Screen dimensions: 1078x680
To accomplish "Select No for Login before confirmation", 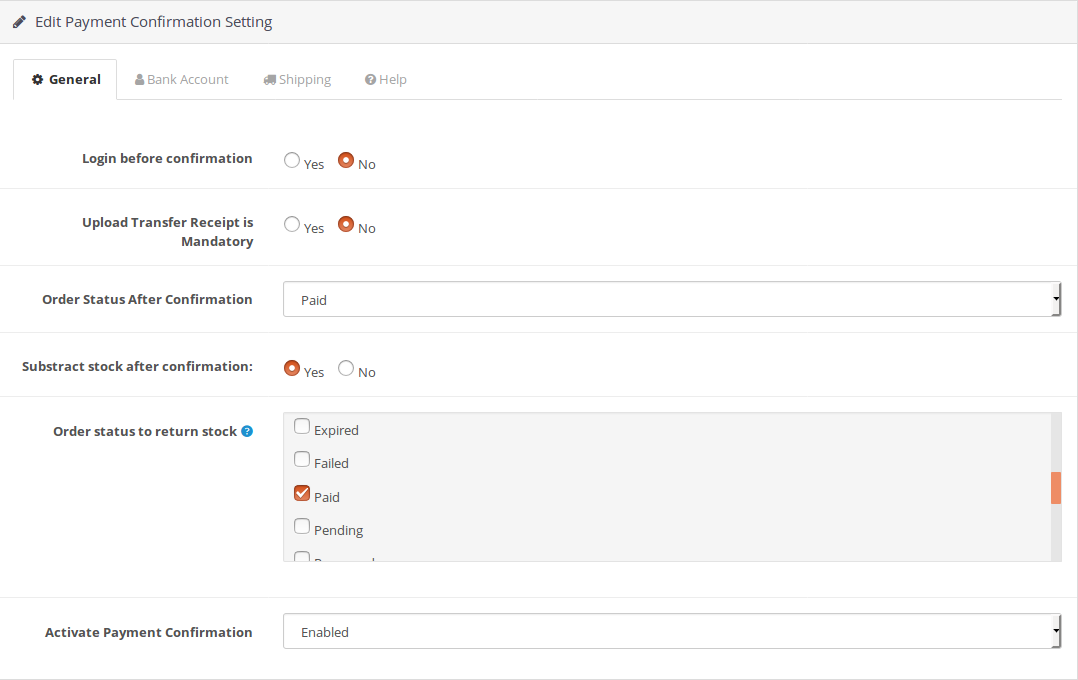I will (346, 160).
